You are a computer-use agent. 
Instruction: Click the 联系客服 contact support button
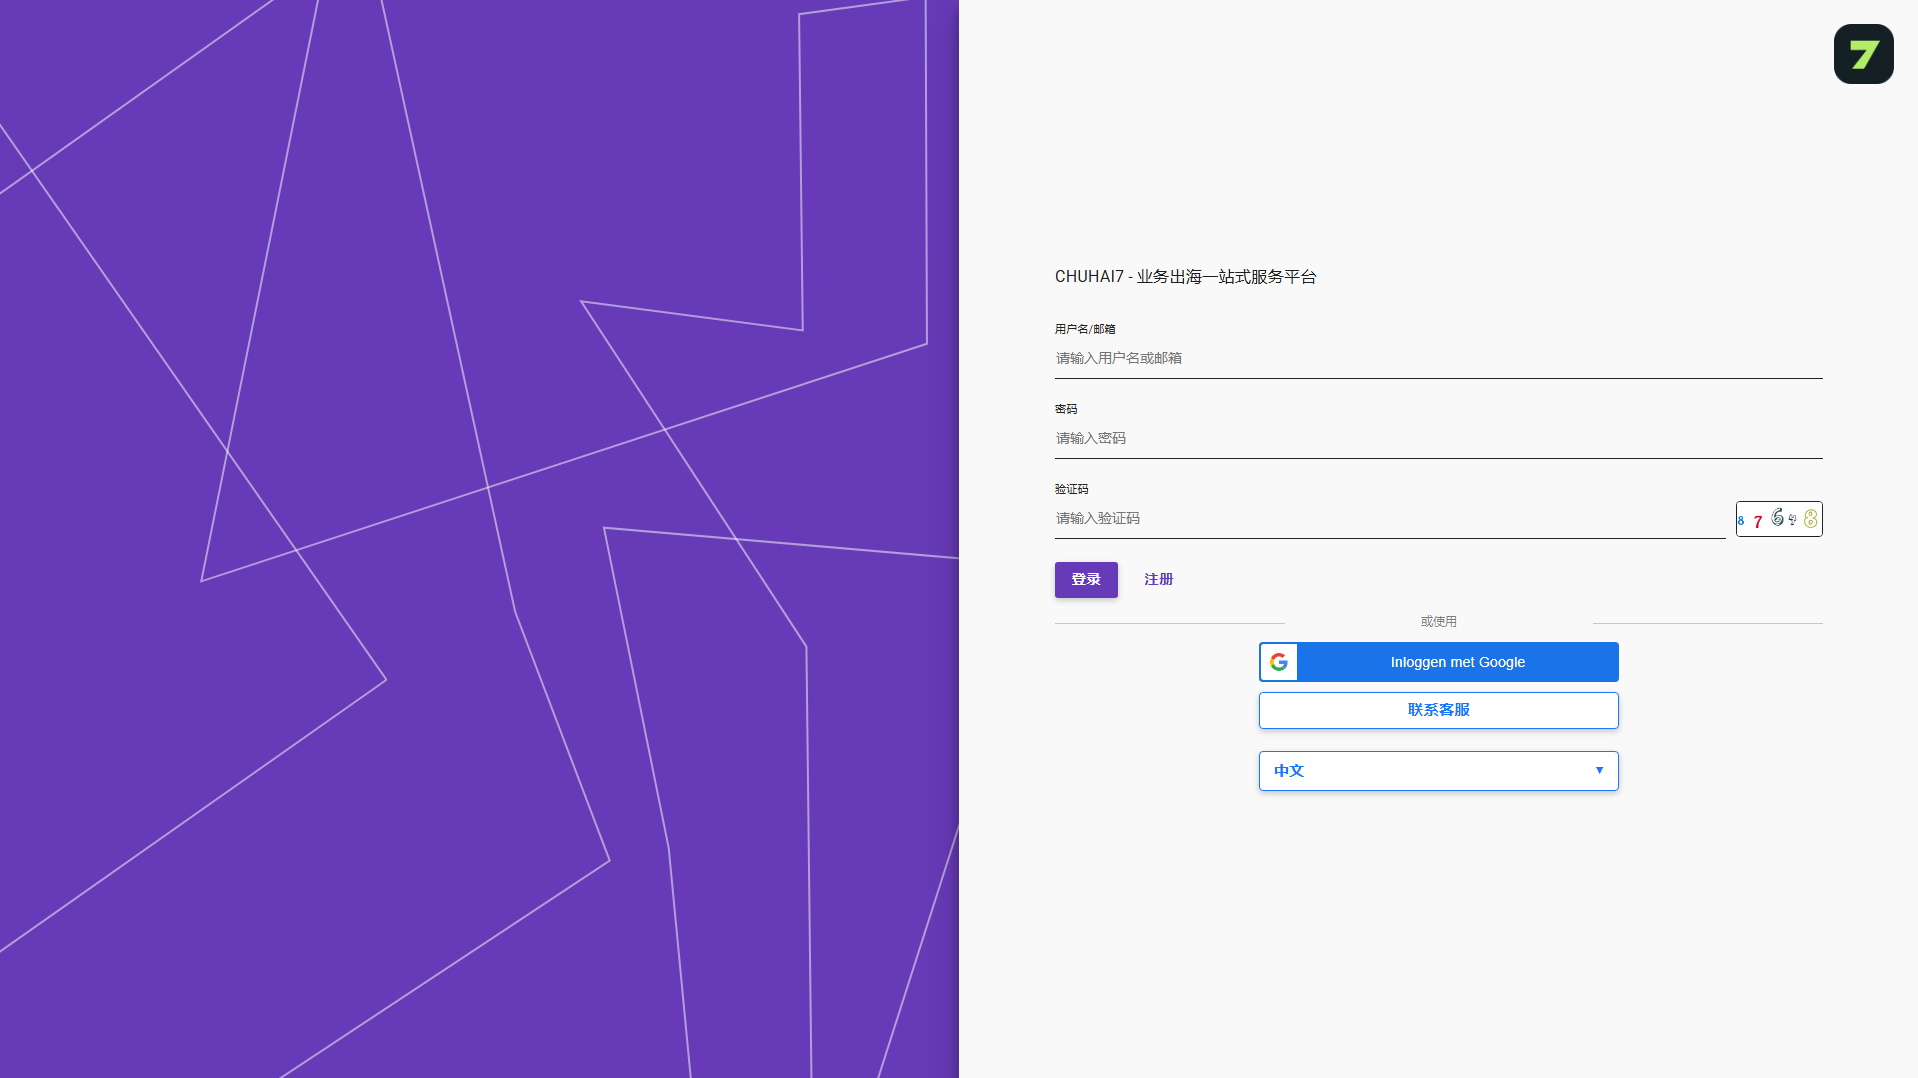[1438, 710]
